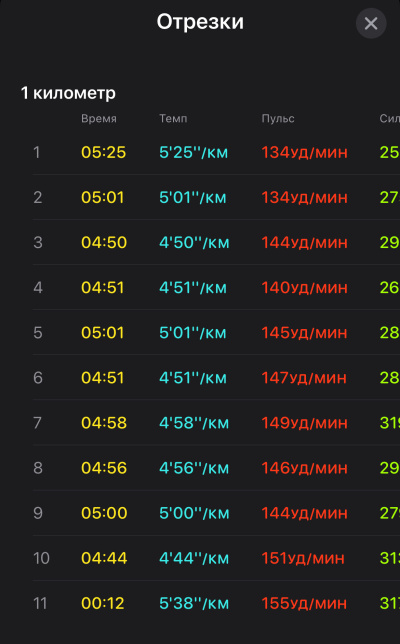Select split 7 pace 4'58''/км

pyautogui.click(x=194, y=423)
